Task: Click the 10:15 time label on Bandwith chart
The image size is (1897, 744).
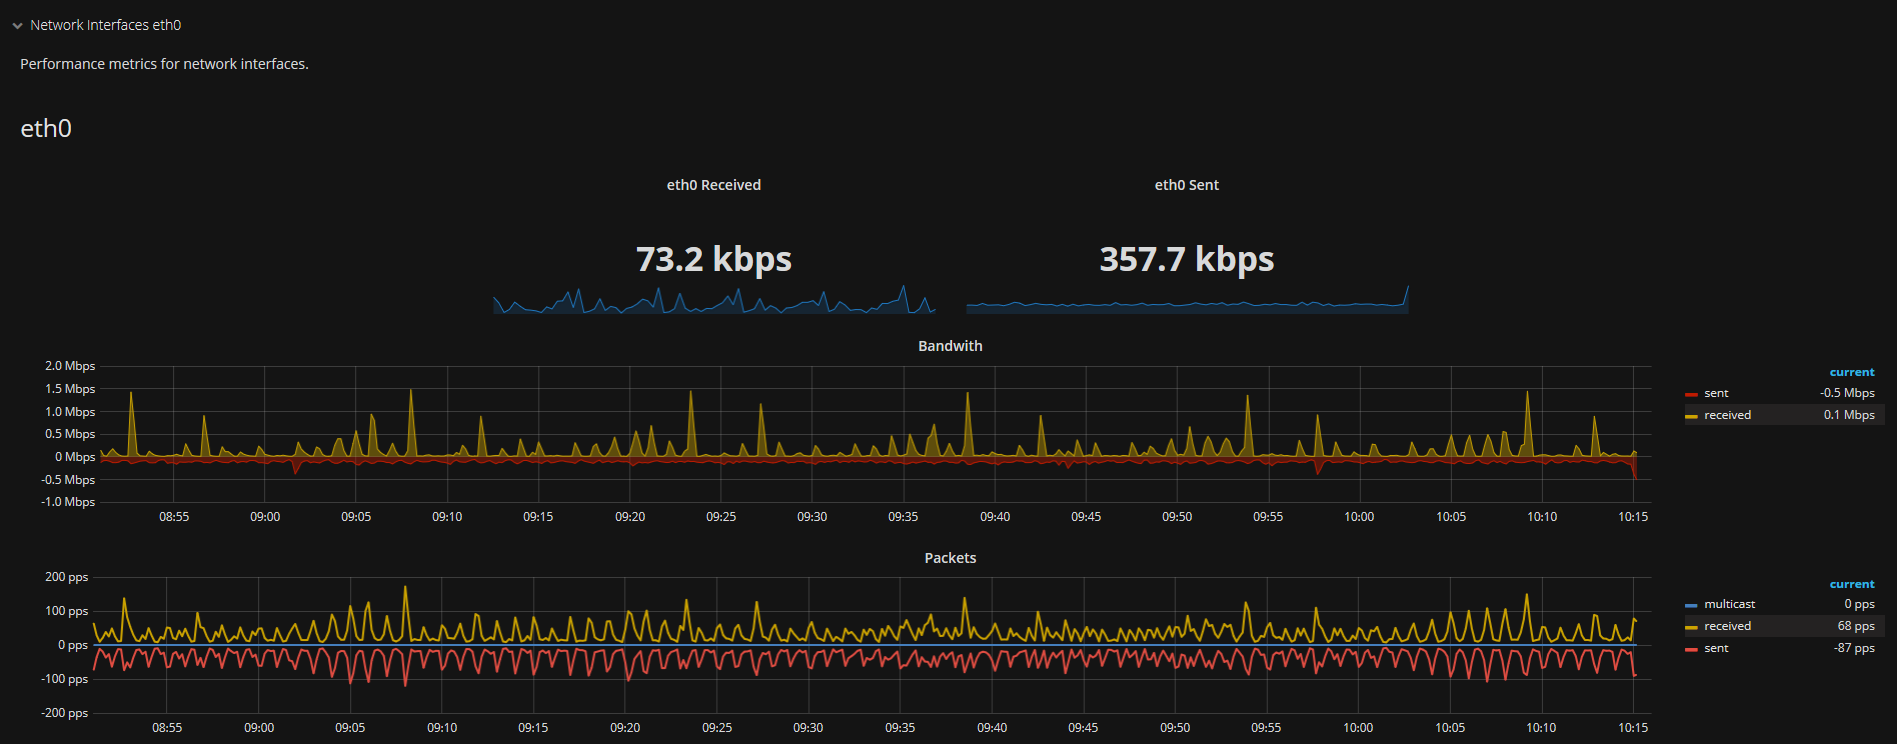Action: pyautogui.click(x=1633, y=517)
